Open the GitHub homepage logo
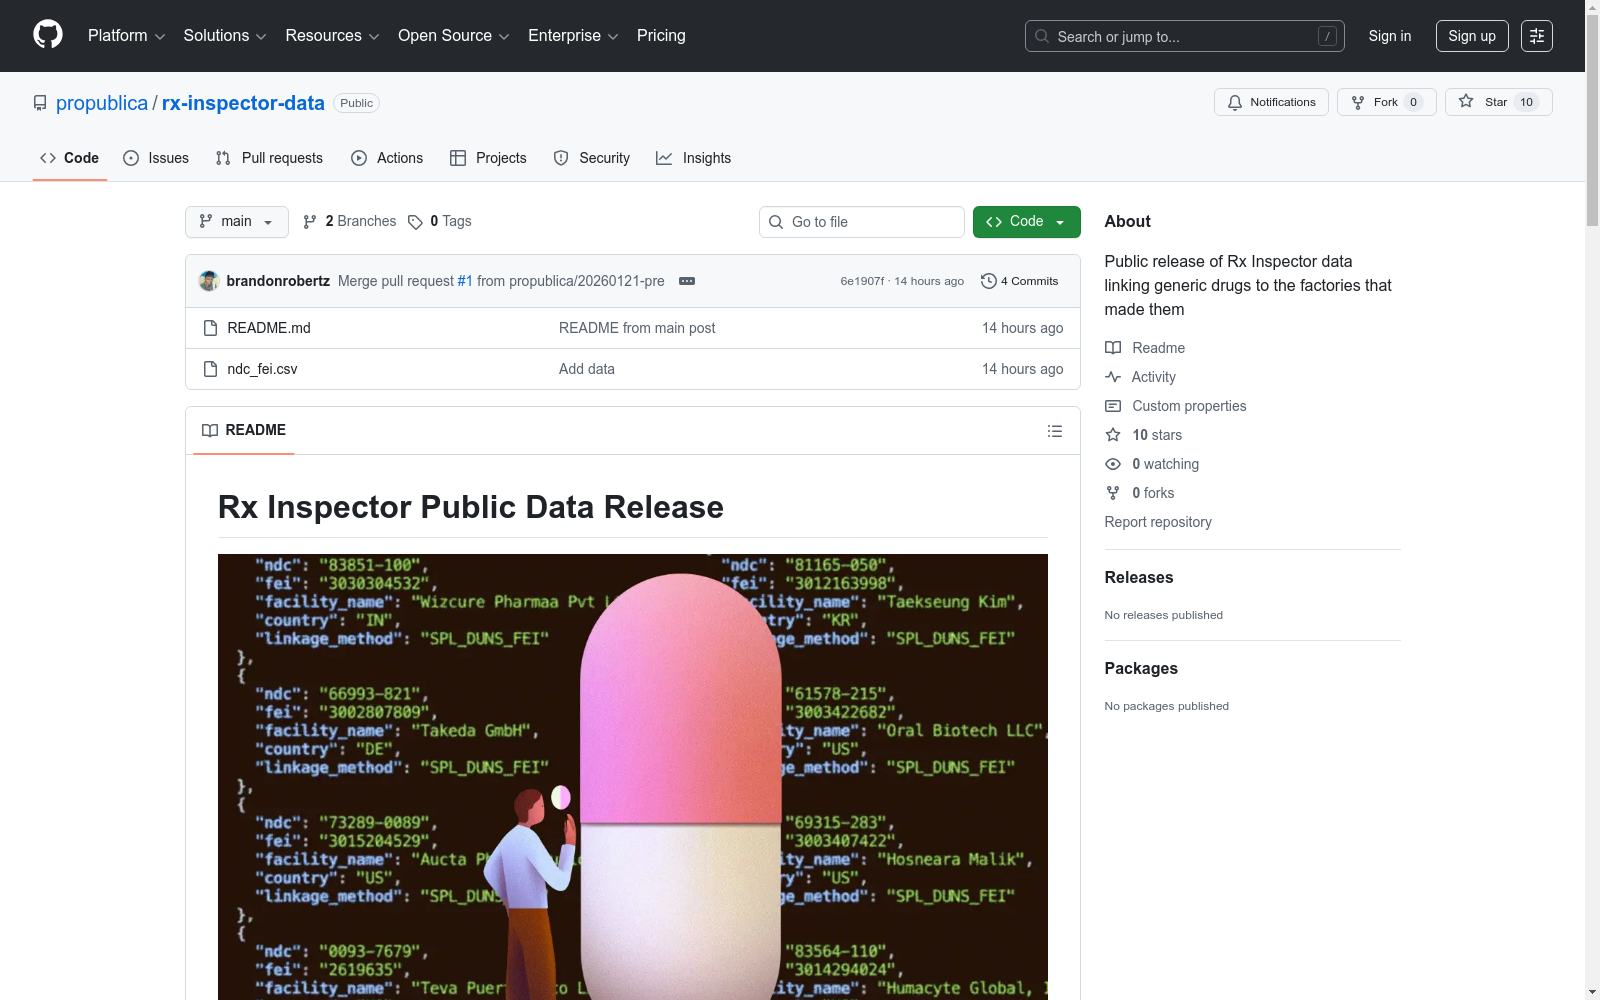 pyautogui.click(x=48, y=35)
